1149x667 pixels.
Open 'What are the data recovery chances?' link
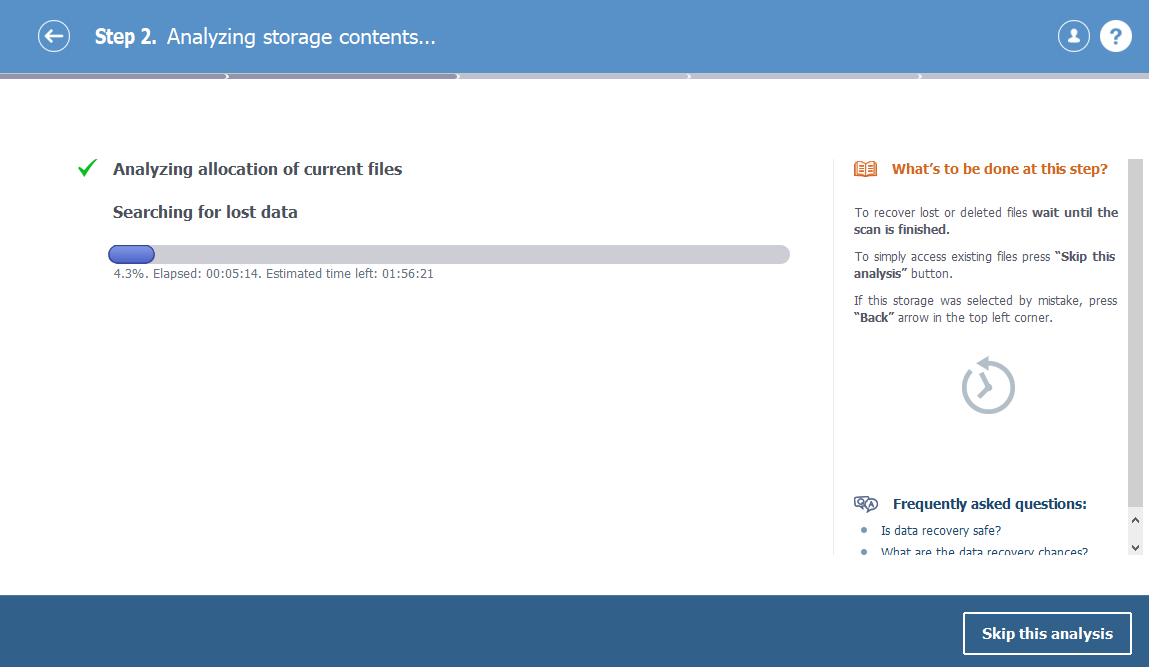coord(984,551)
